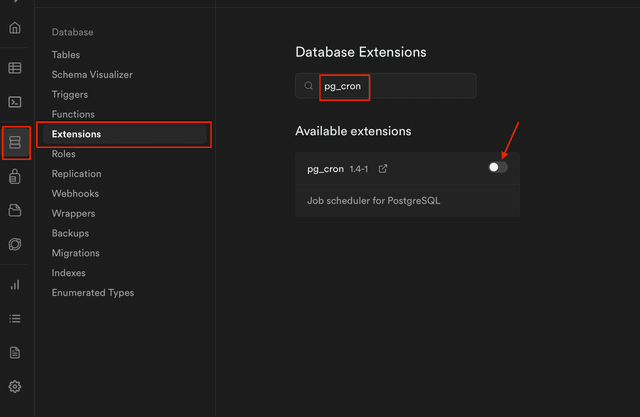Open Schema Visualizer page
The height and width of the screenshot is (417, 640).
pyautogui.click(x=92, y=75)
